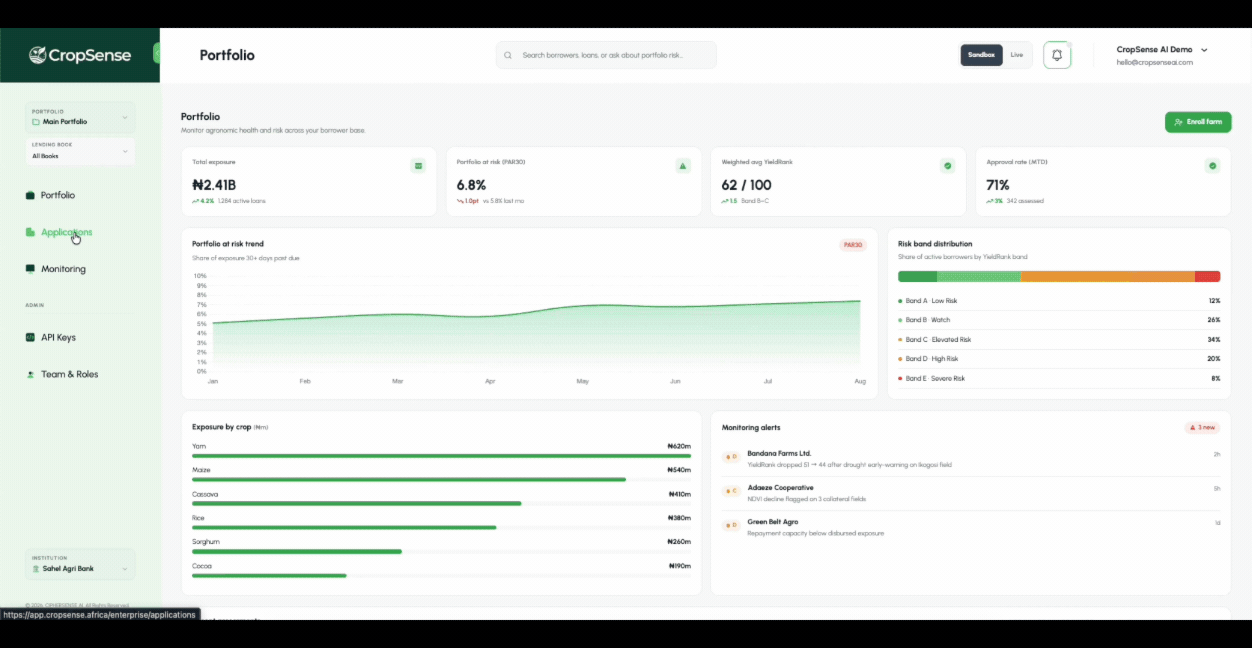This screenshot has height=648, width=1252.
Task: Click the hello@cropsenseai.com email text
Action: tap(1154, 62)
